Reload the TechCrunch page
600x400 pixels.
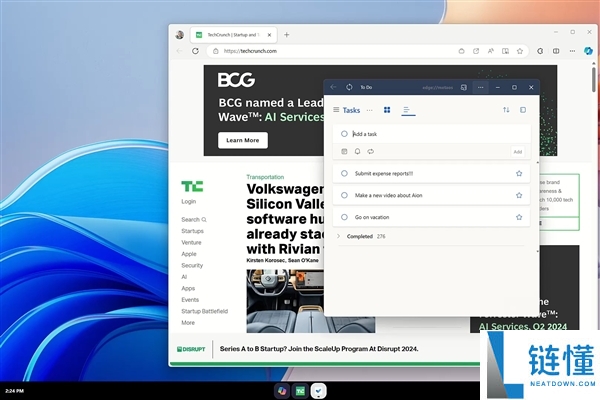(196, 51)
